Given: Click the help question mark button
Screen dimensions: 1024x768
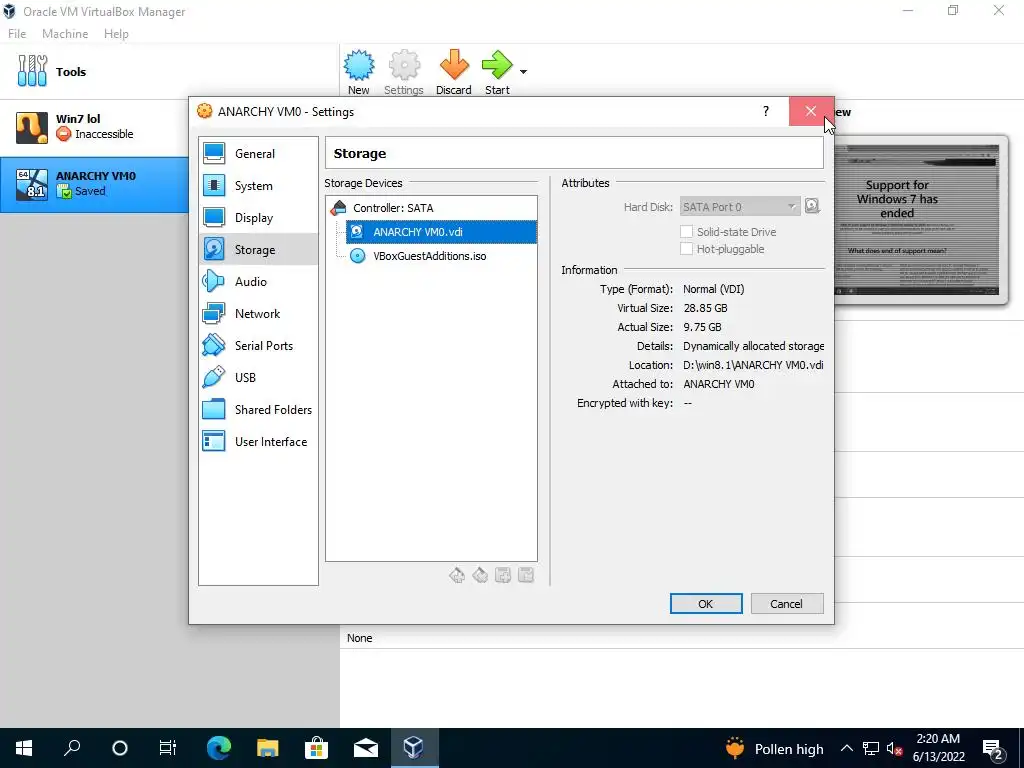Looking at the screenshot, I should [766, 111].
